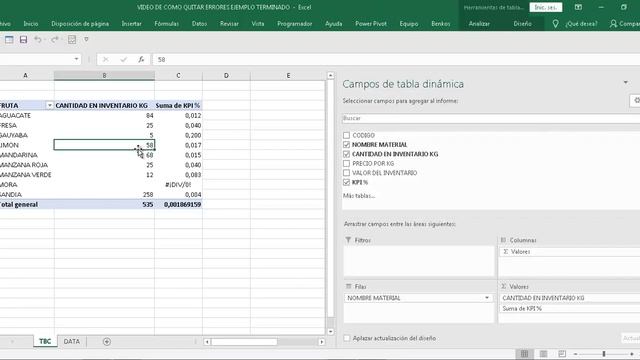Viewport: 640px width, 360px height.
Task: Open the Revisar ribbon tab
Action: [x=229, y=24]
